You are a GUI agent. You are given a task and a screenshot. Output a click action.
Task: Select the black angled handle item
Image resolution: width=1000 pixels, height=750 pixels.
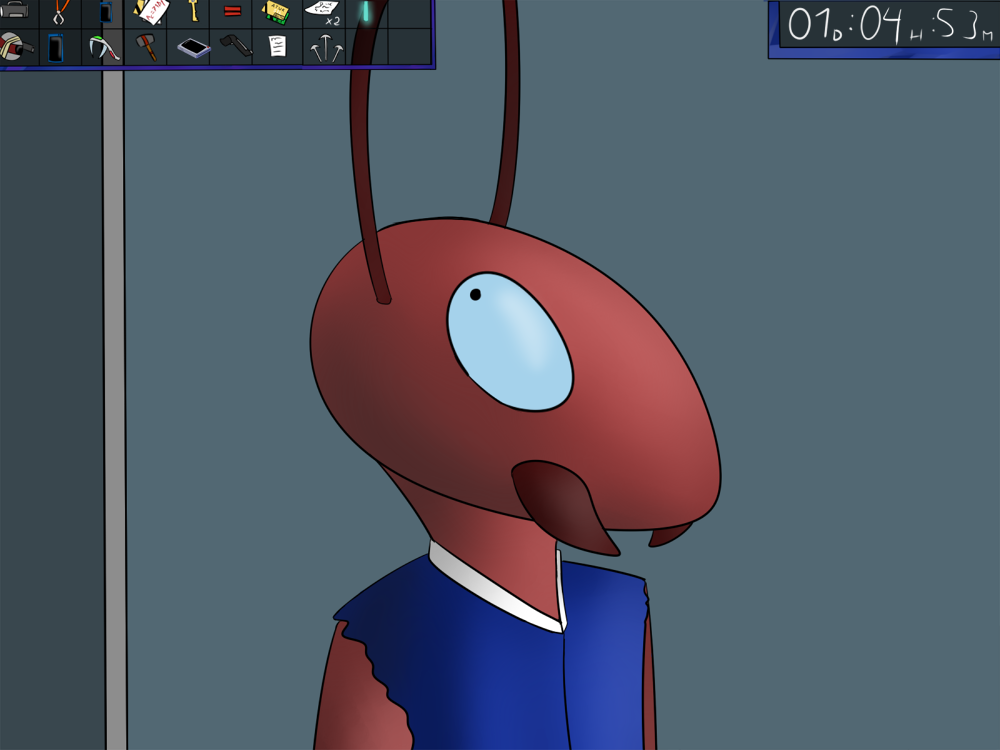tap(234, 46)
